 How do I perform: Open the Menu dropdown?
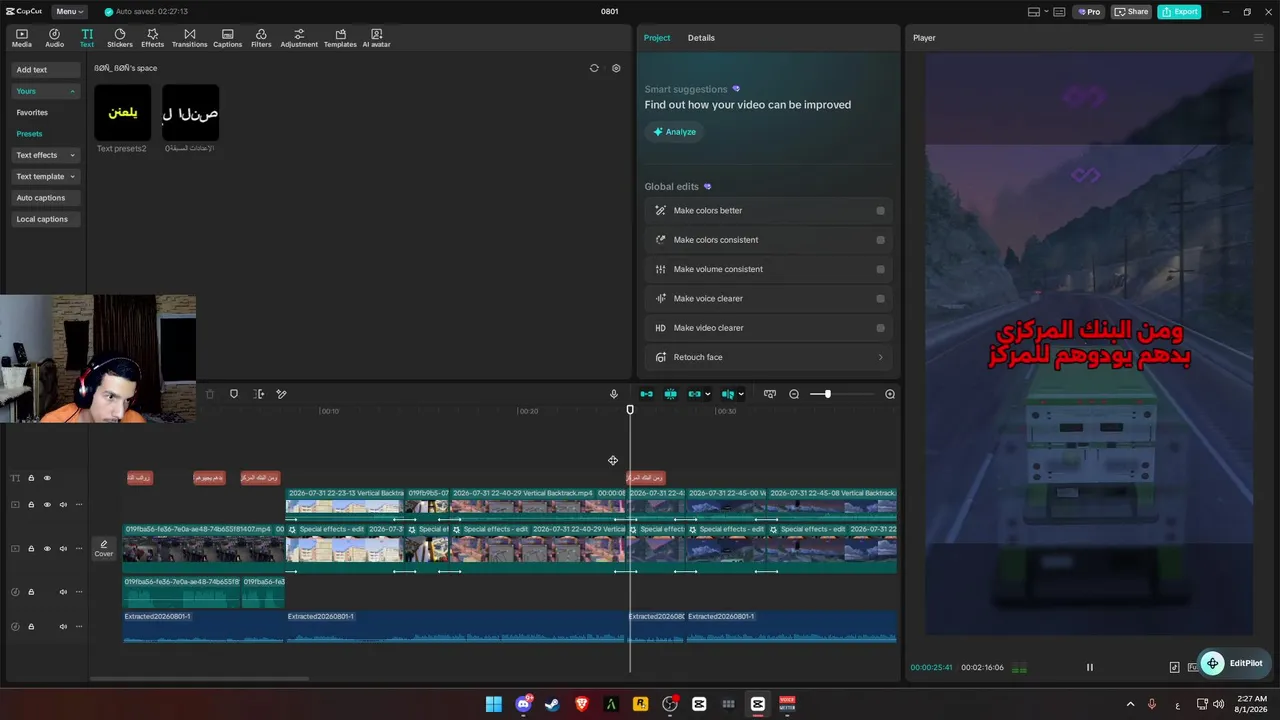69,12
